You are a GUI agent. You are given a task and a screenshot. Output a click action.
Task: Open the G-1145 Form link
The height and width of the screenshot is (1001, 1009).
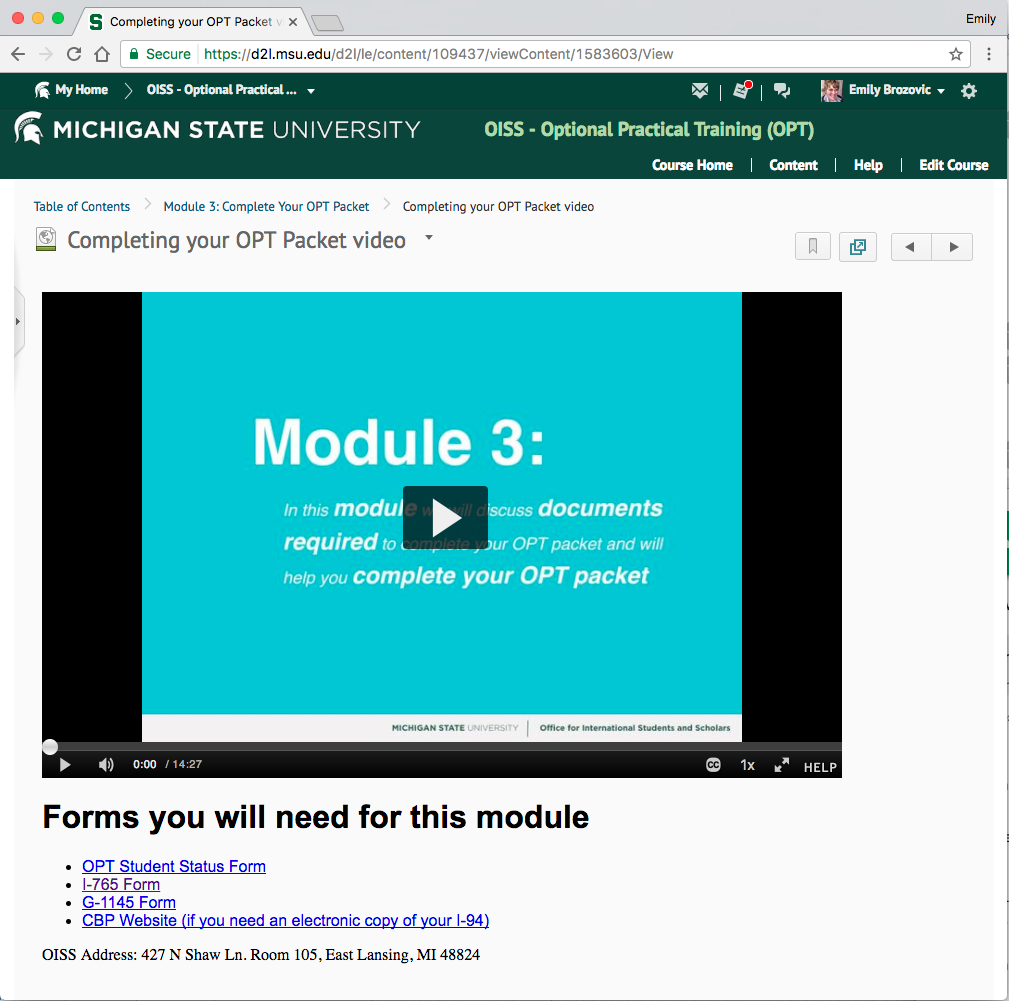(129, 902)
